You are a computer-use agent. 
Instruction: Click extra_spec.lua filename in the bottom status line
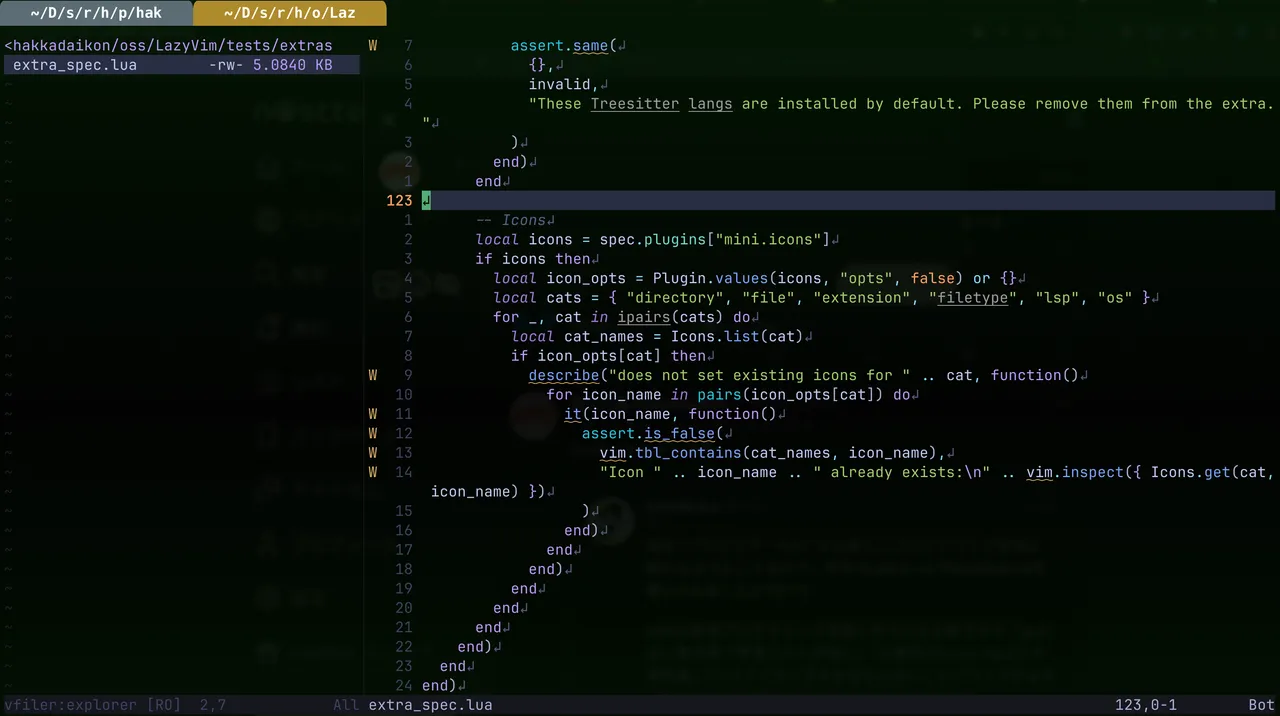430,705
